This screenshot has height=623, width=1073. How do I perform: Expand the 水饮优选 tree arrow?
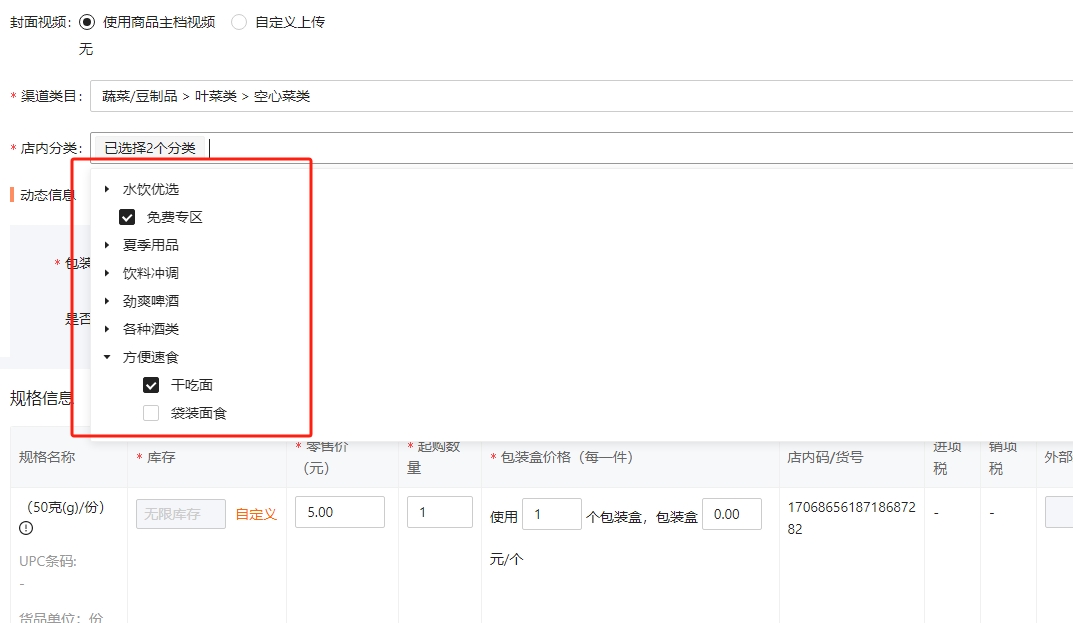click(107, 189)
